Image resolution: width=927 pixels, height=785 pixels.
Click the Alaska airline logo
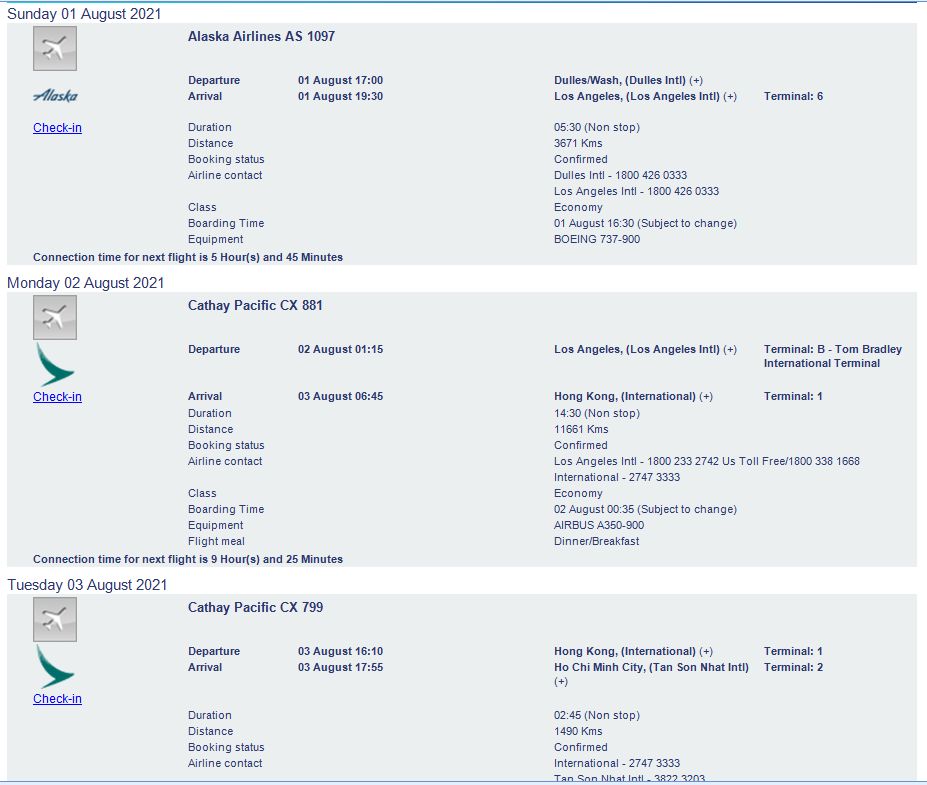[x=56, y=96]
